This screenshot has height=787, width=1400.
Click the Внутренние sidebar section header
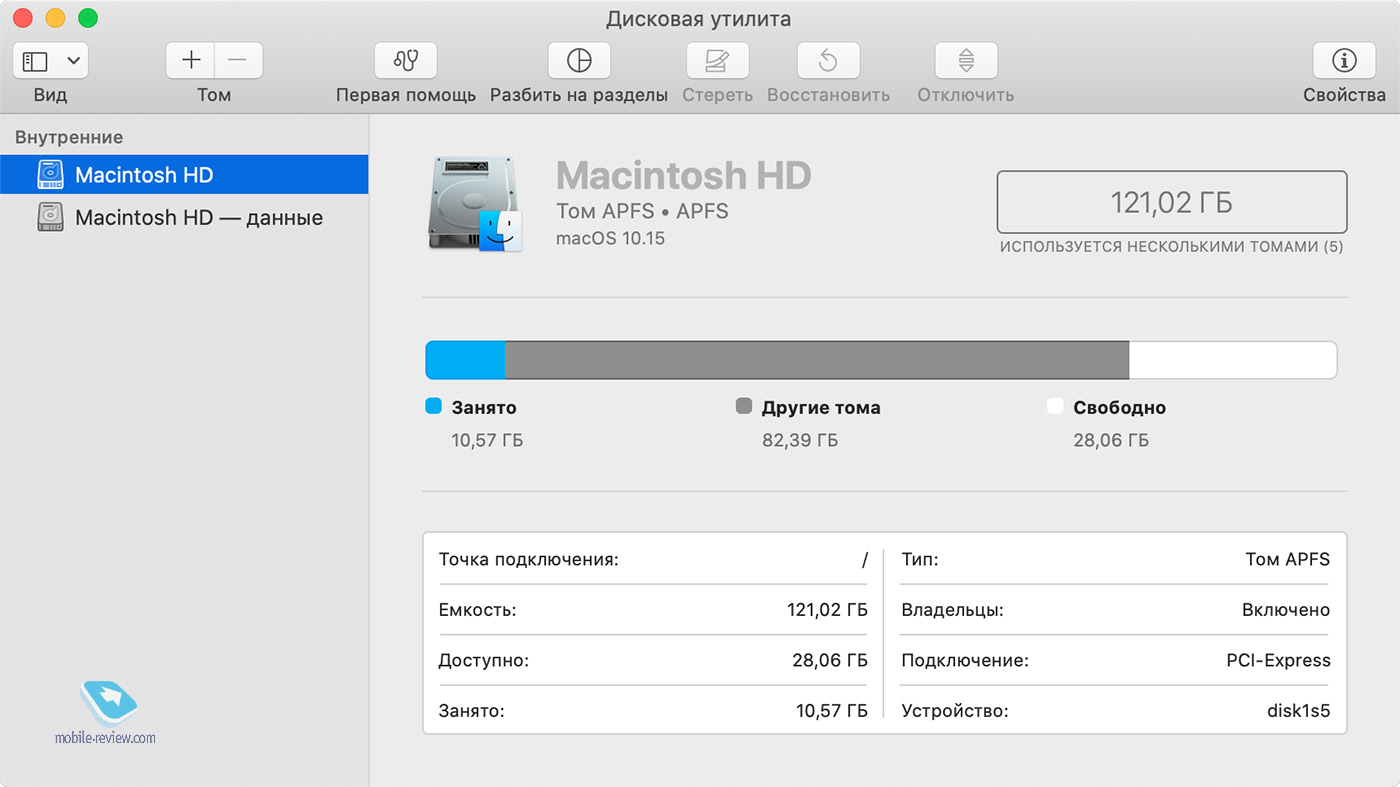(x=69, y=137)
